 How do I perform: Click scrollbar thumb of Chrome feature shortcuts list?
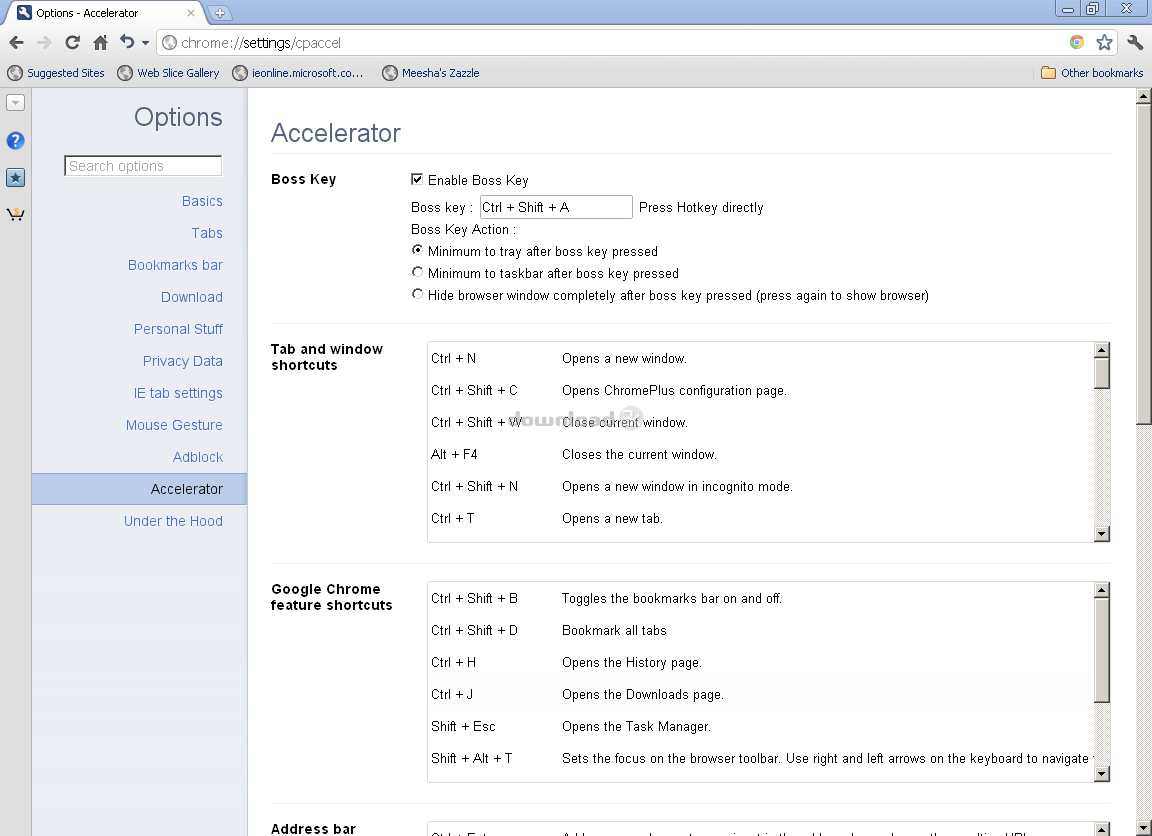(1101, 651)
